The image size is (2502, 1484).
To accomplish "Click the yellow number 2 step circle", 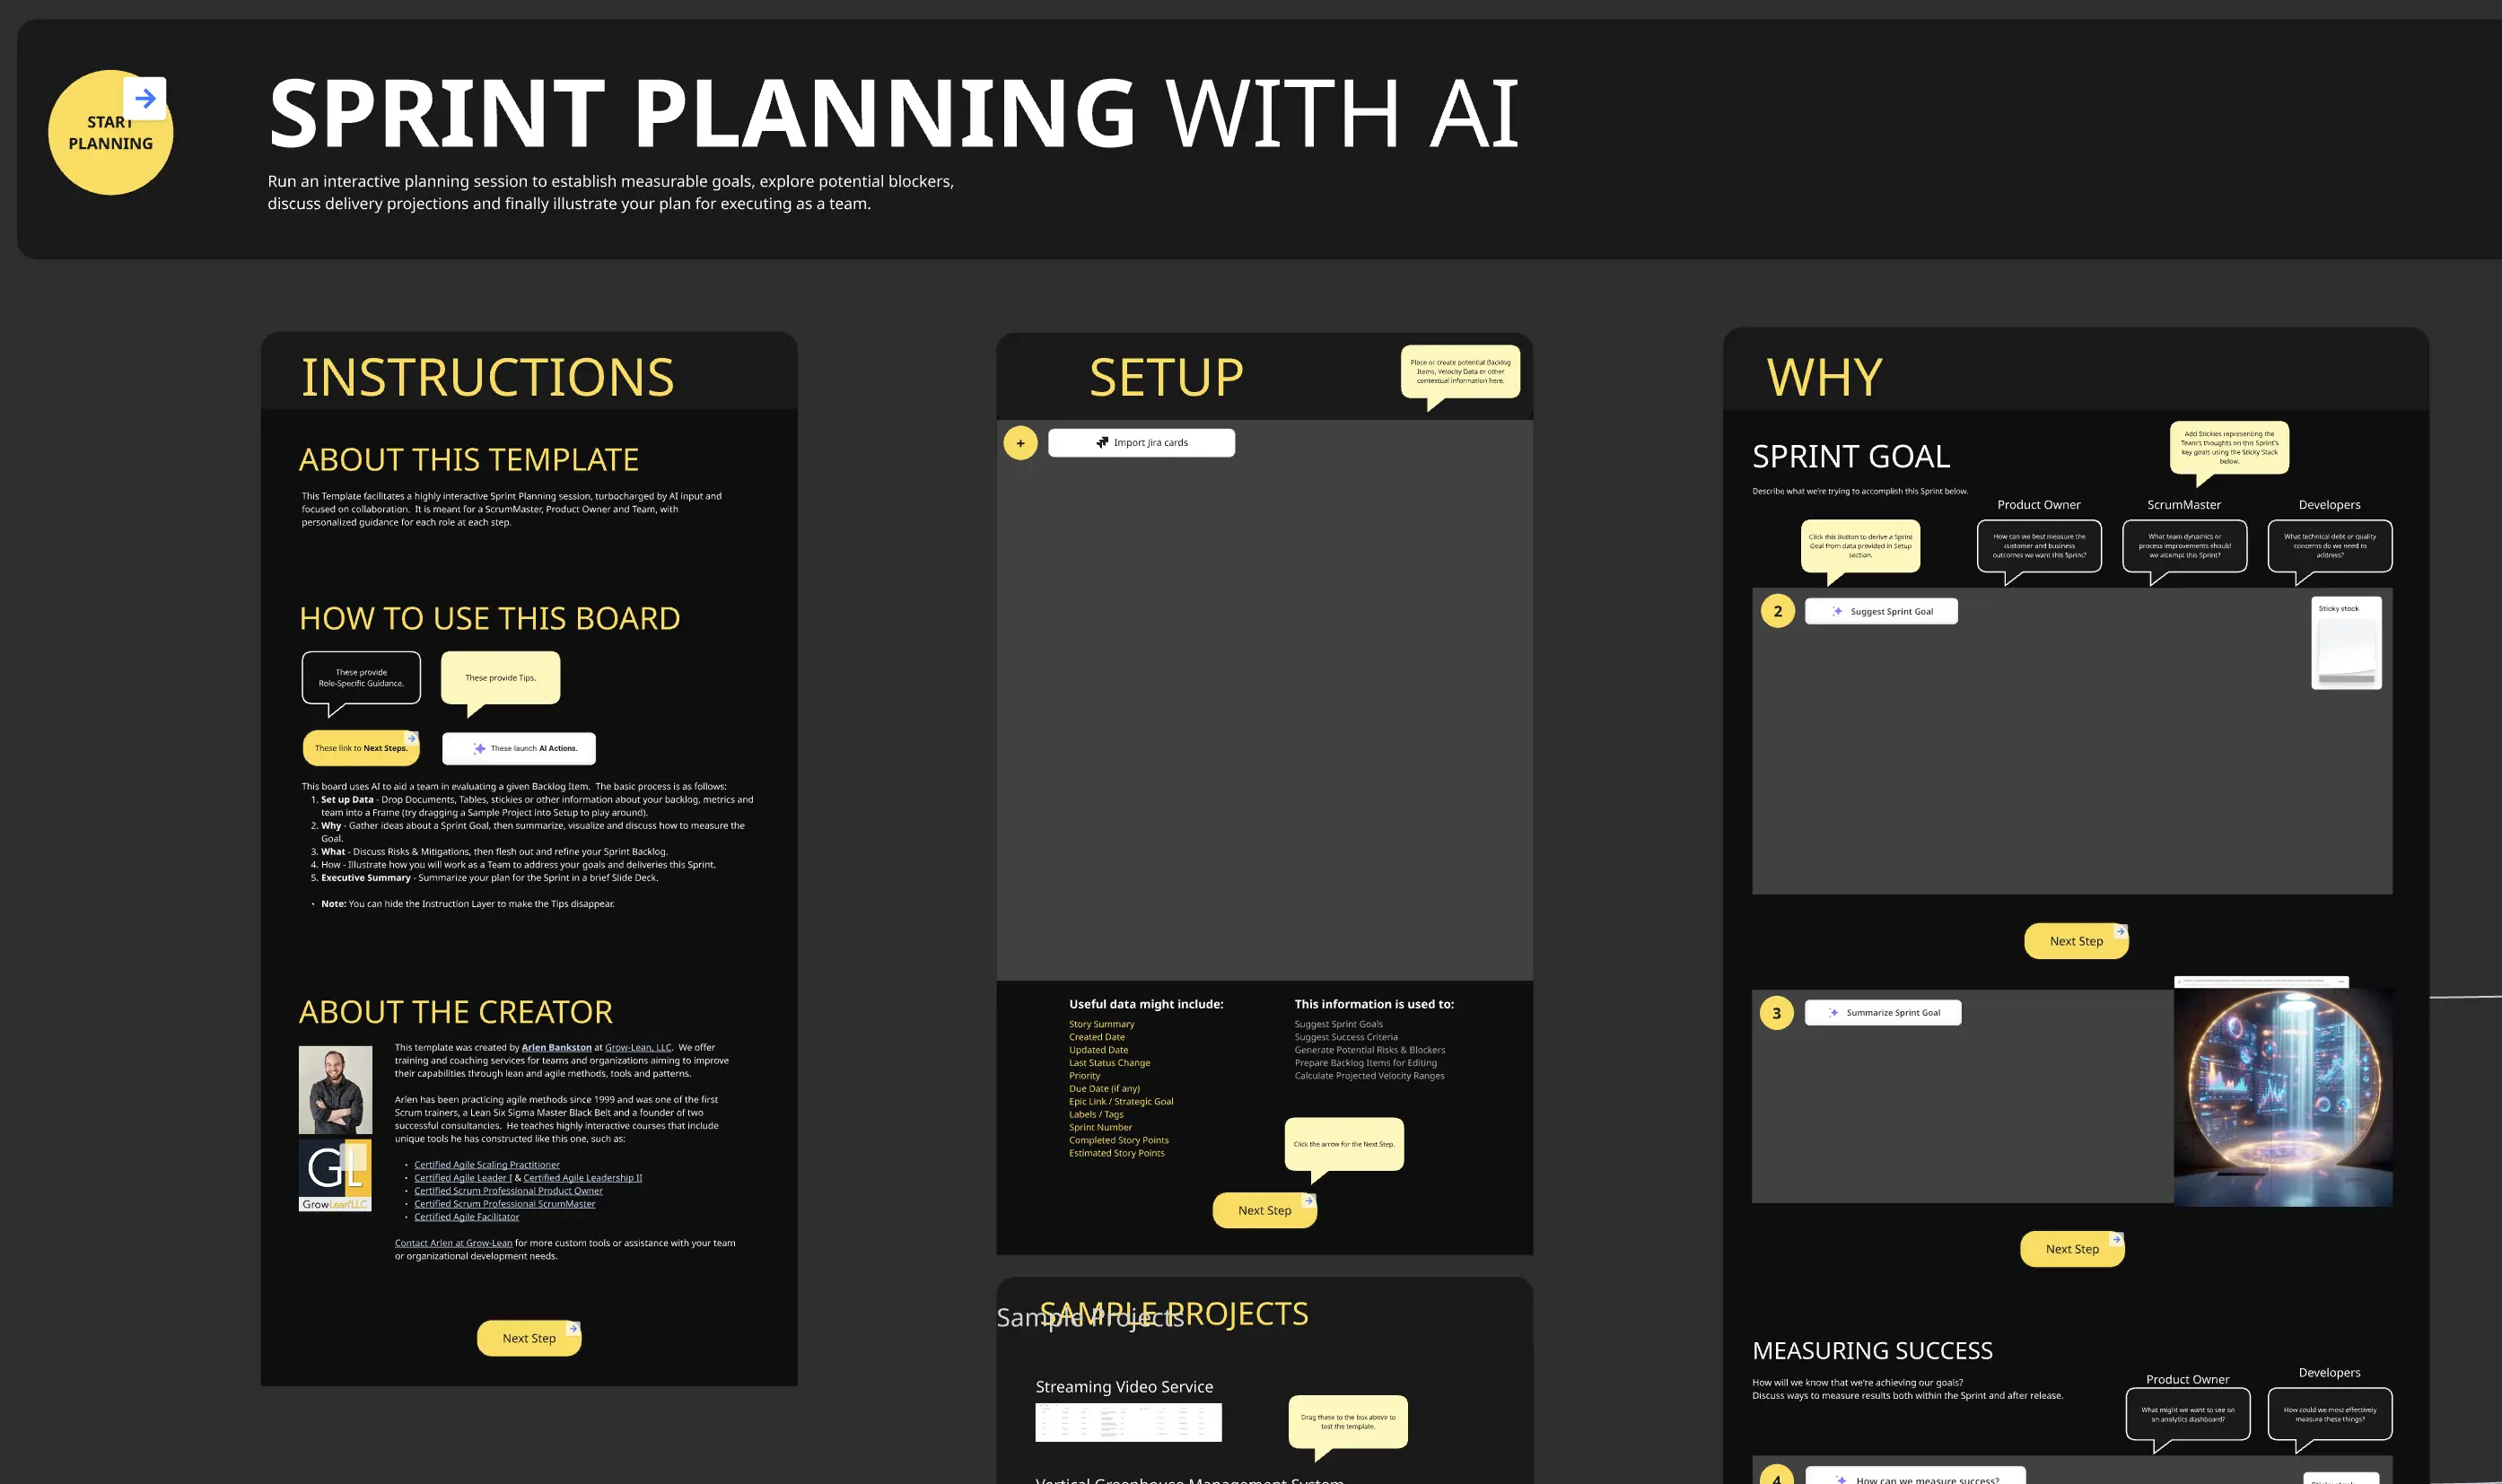I will tap(1777, 611).
